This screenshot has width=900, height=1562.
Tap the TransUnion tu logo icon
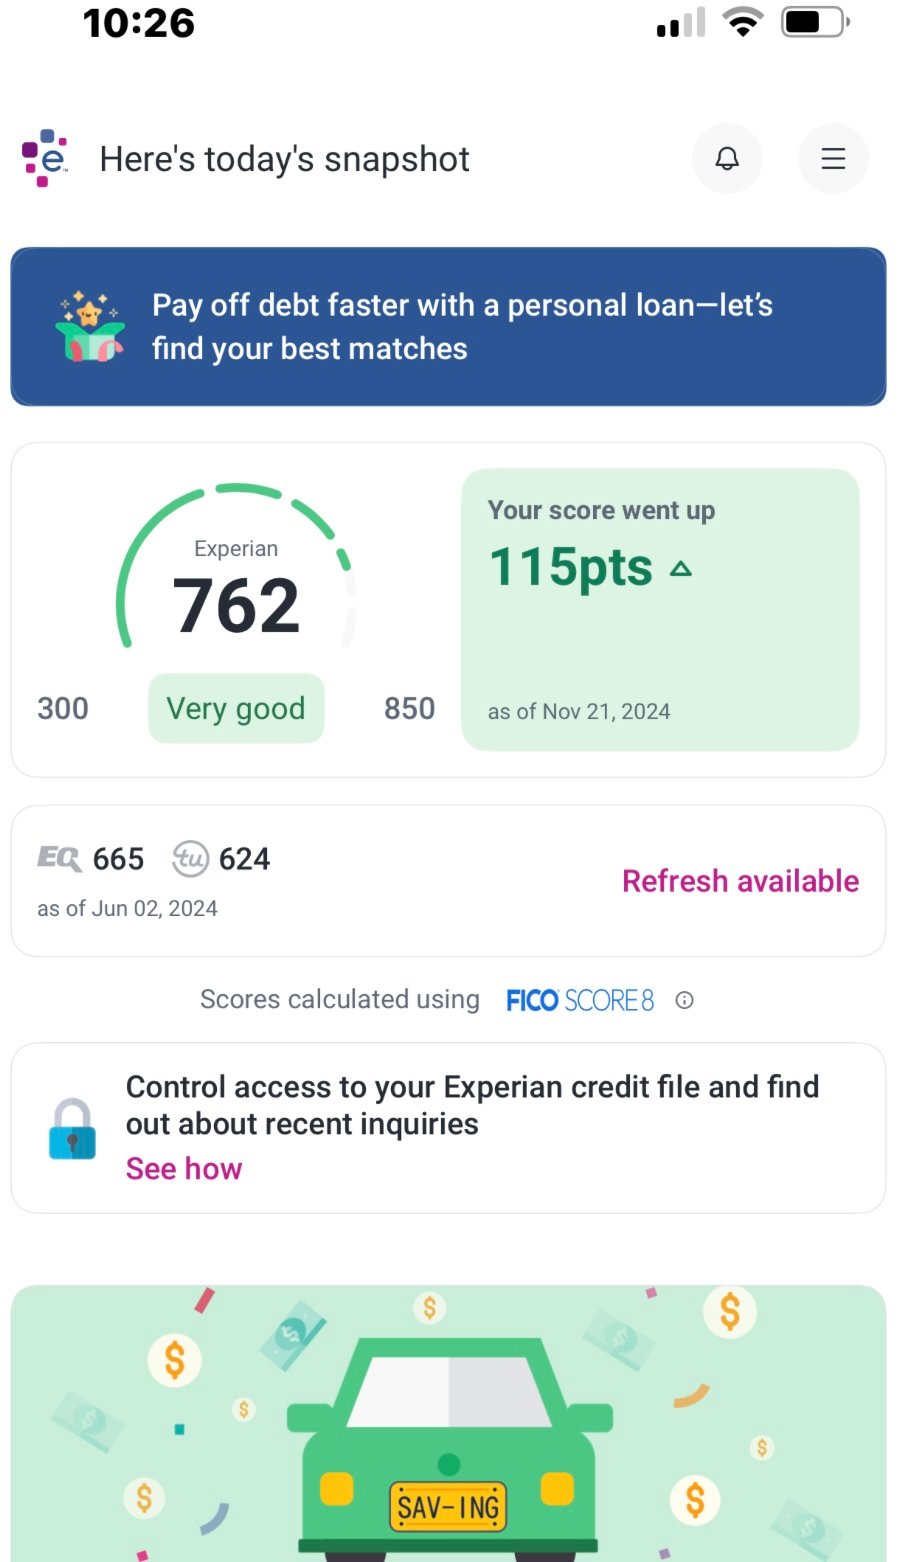pyautogui.click(x=190, y=859)
